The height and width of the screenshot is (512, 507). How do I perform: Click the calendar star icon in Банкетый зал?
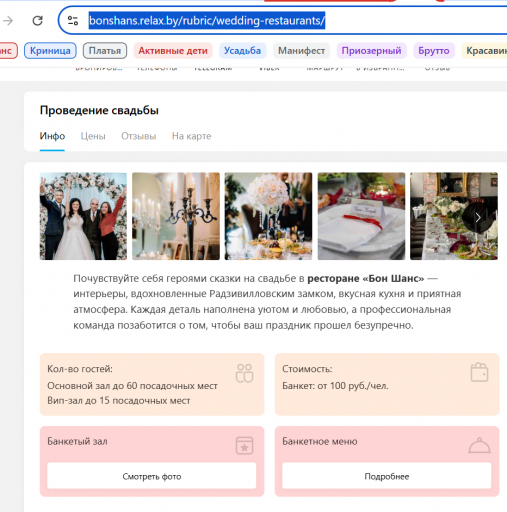click(245, 445)
